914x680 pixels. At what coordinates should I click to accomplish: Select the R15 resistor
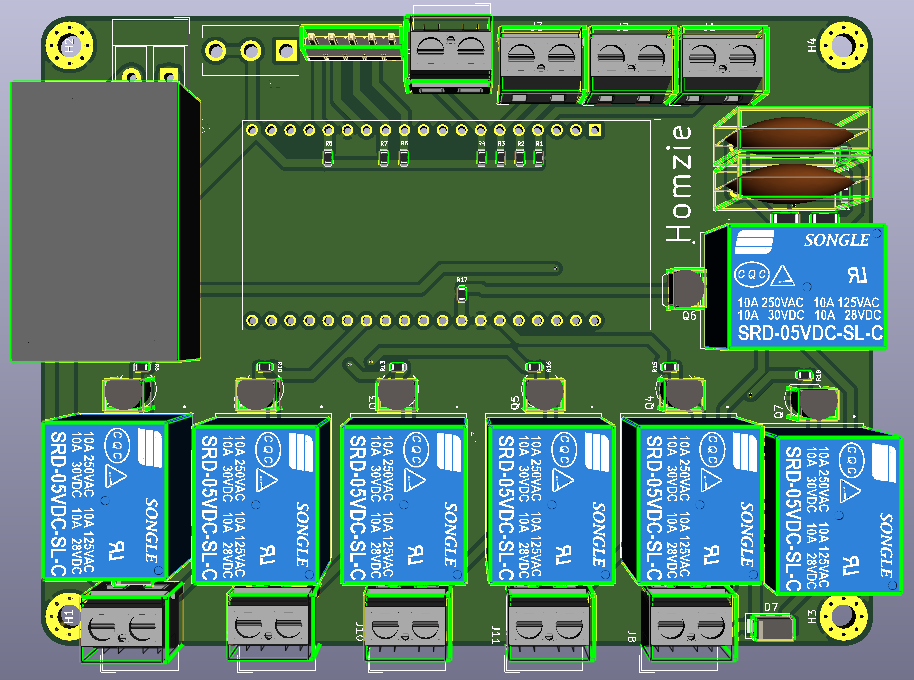[670, 367]
